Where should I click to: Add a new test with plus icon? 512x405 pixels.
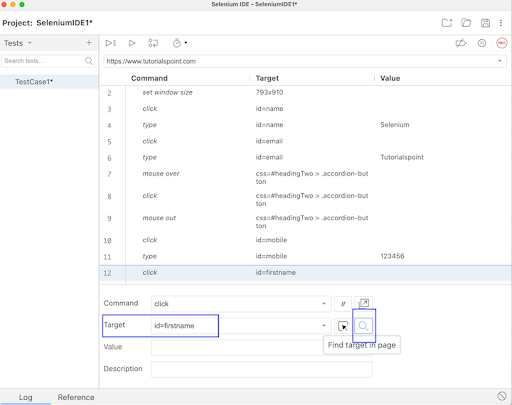click(x=89, y=43)
